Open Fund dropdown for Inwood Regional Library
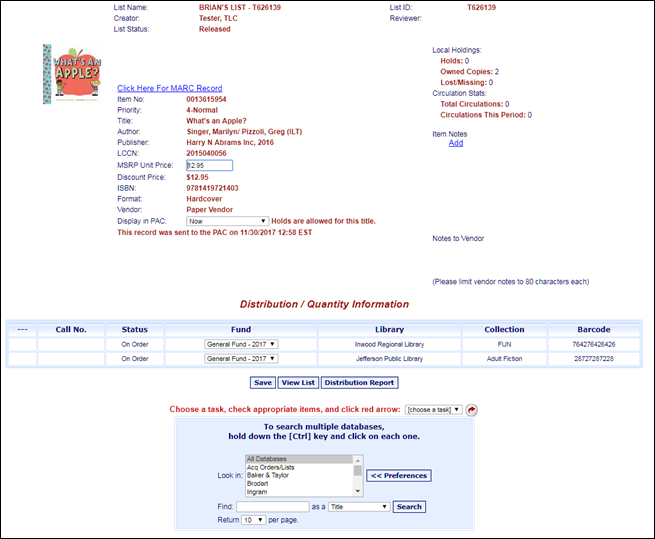The image size is (655, 539). click(x=241, y=344)
